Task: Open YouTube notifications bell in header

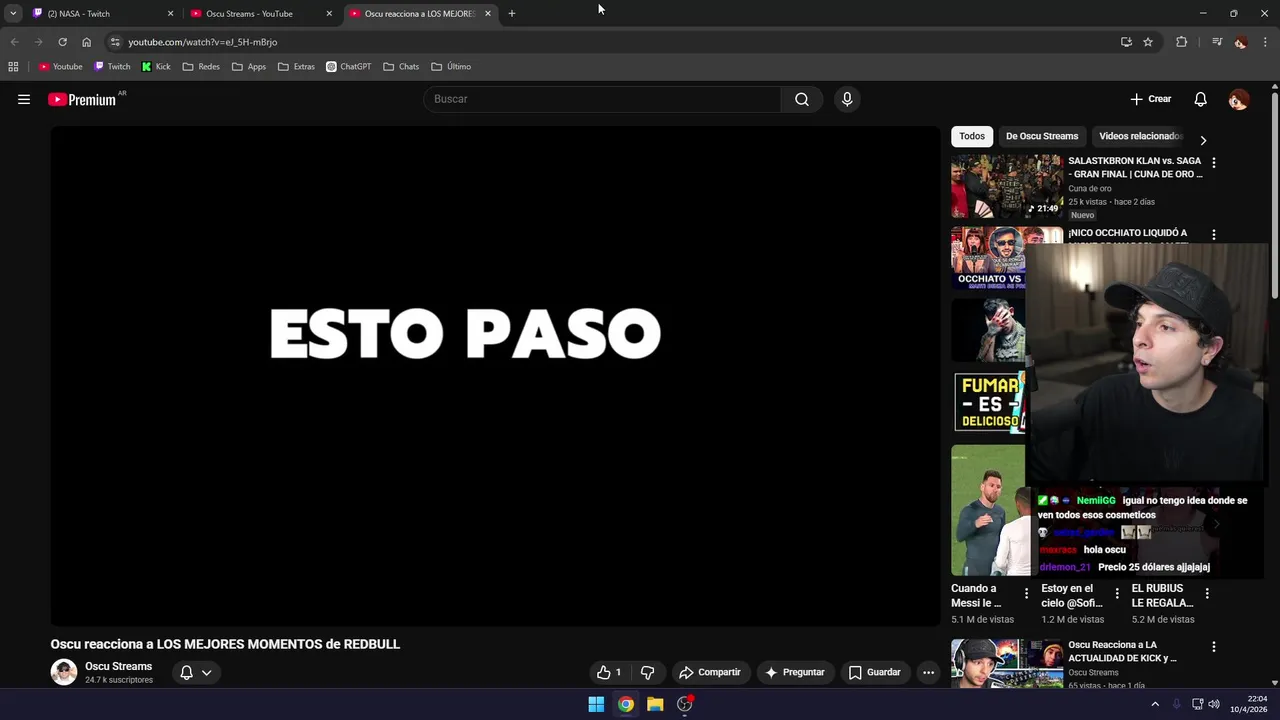Action: pyautogui.click(x=1200, y=99)
